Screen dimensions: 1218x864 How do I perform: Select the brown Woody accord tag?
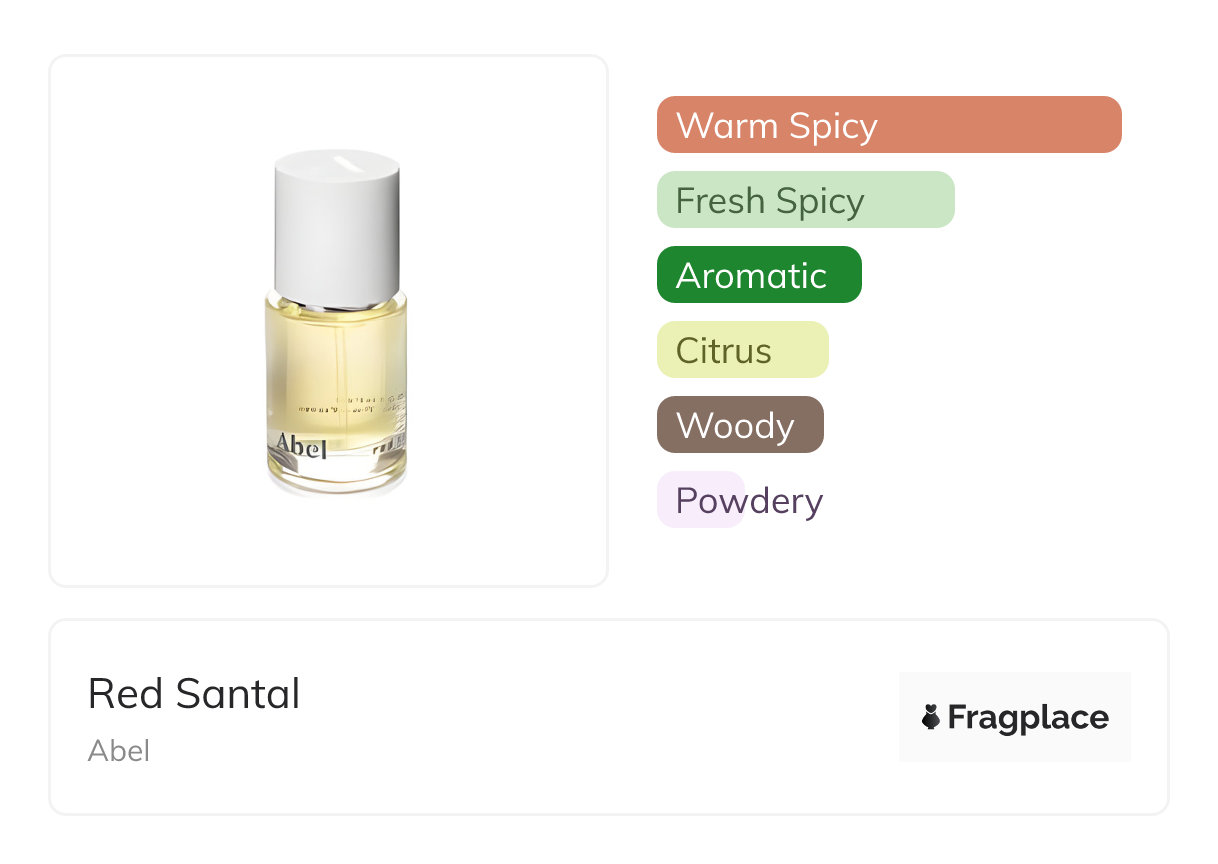click(740, 425)
